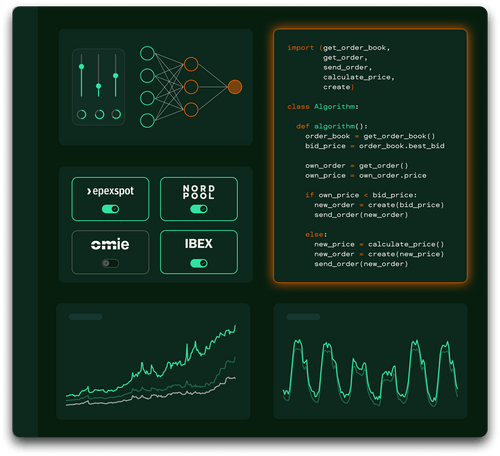
Task: Click 'def algorithm():' in the code panel
Action: 332,126
